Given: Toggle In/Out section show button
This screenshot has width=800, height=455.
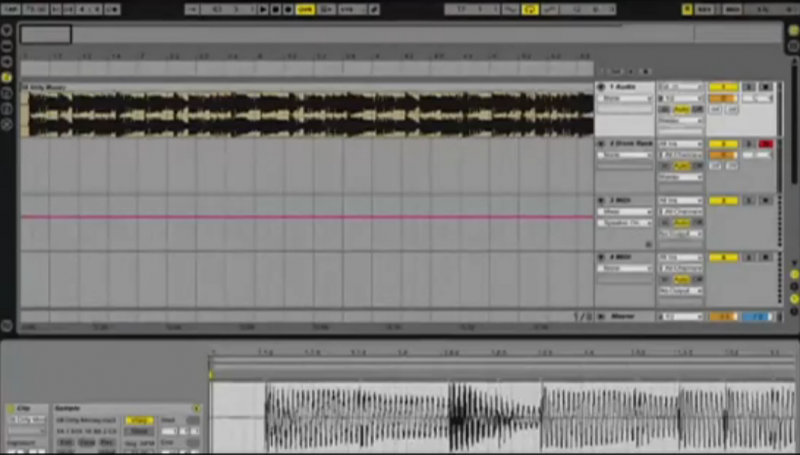Looking at the screenshot, I should click(794, 274).
